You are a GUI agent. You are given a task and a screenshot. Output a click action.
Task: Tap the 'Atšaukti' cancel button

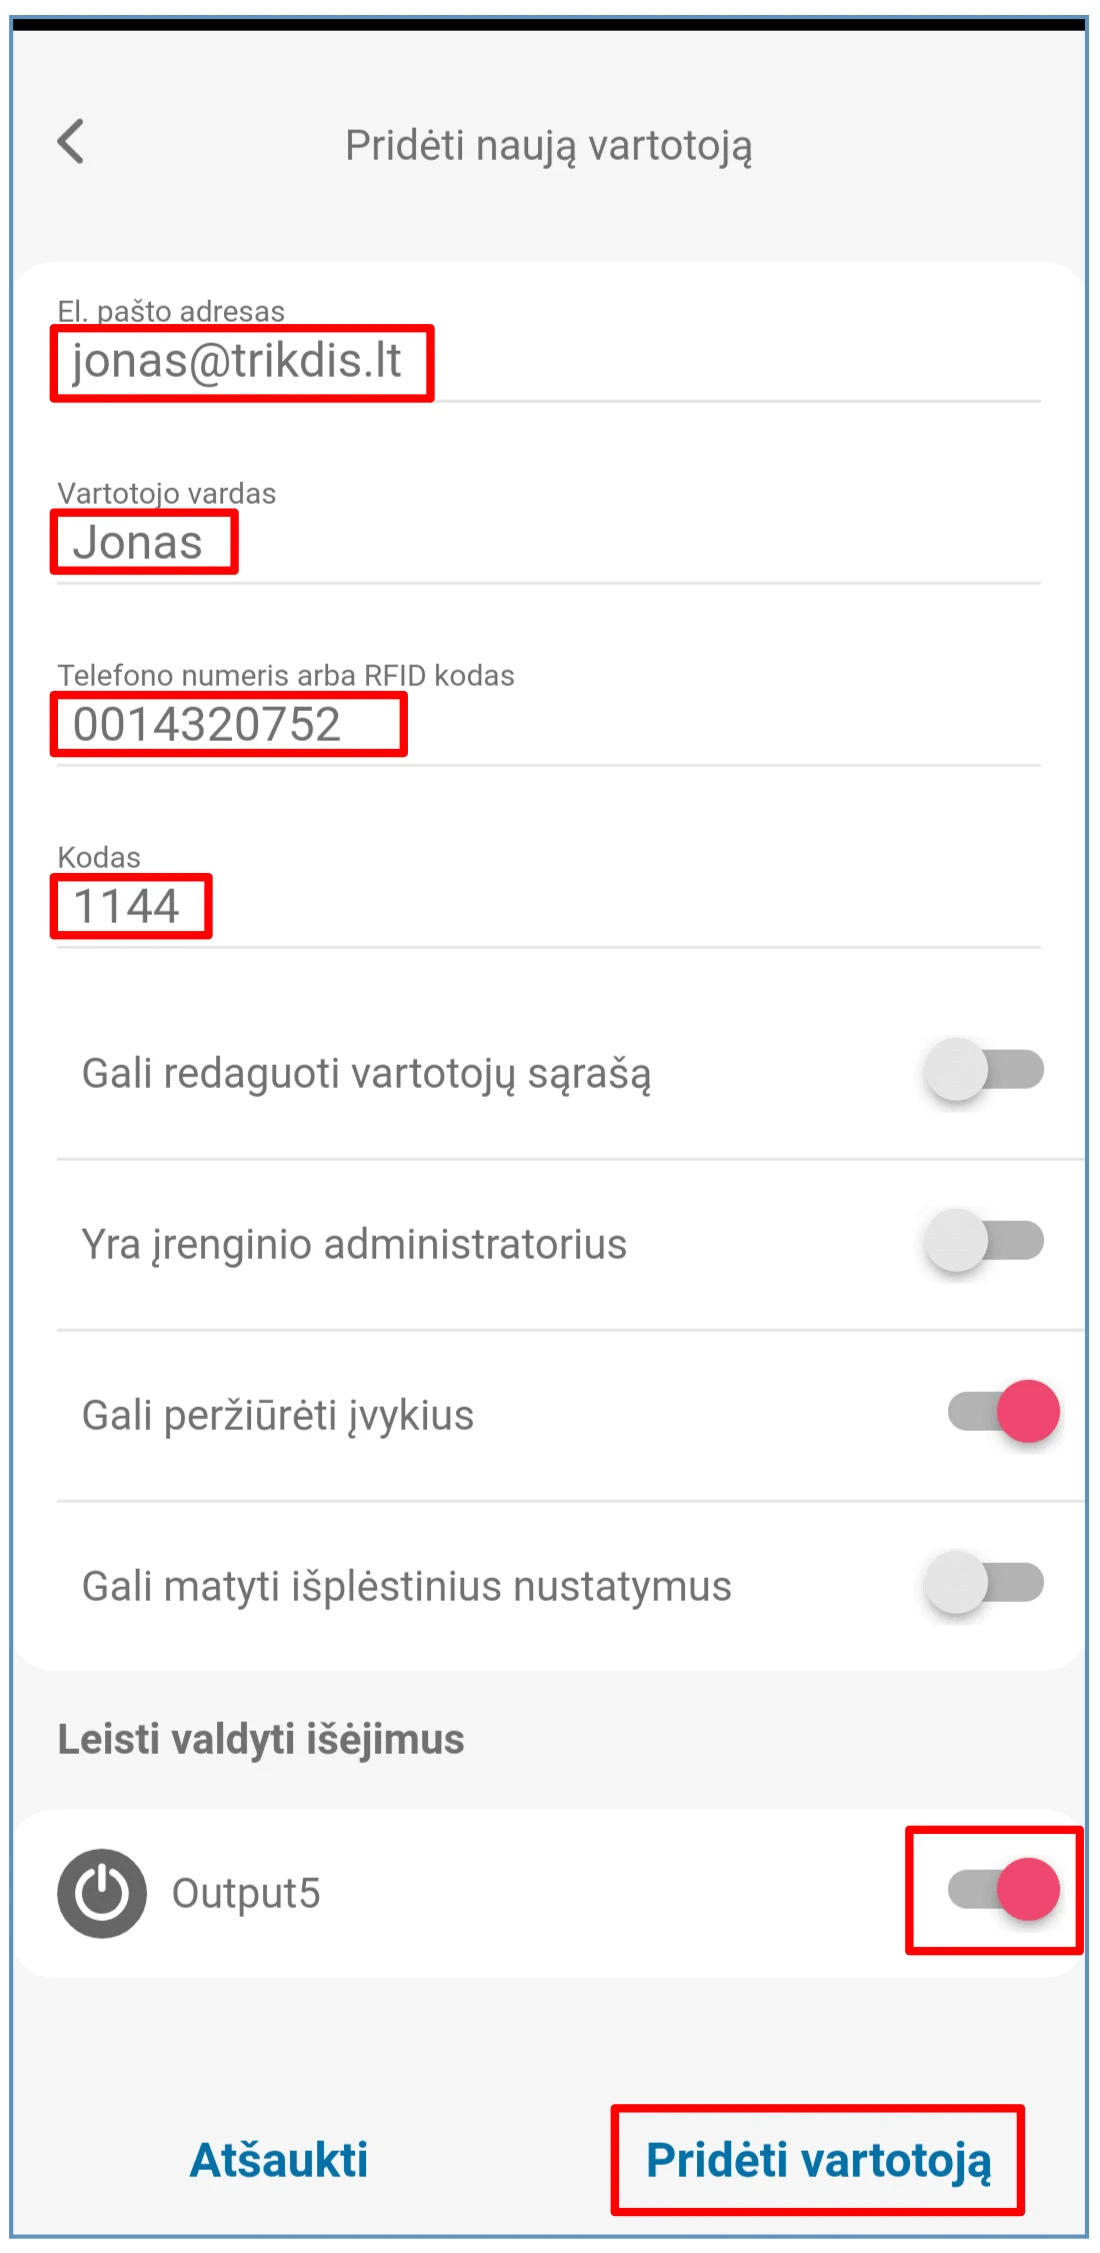[x=279, y=2160]
